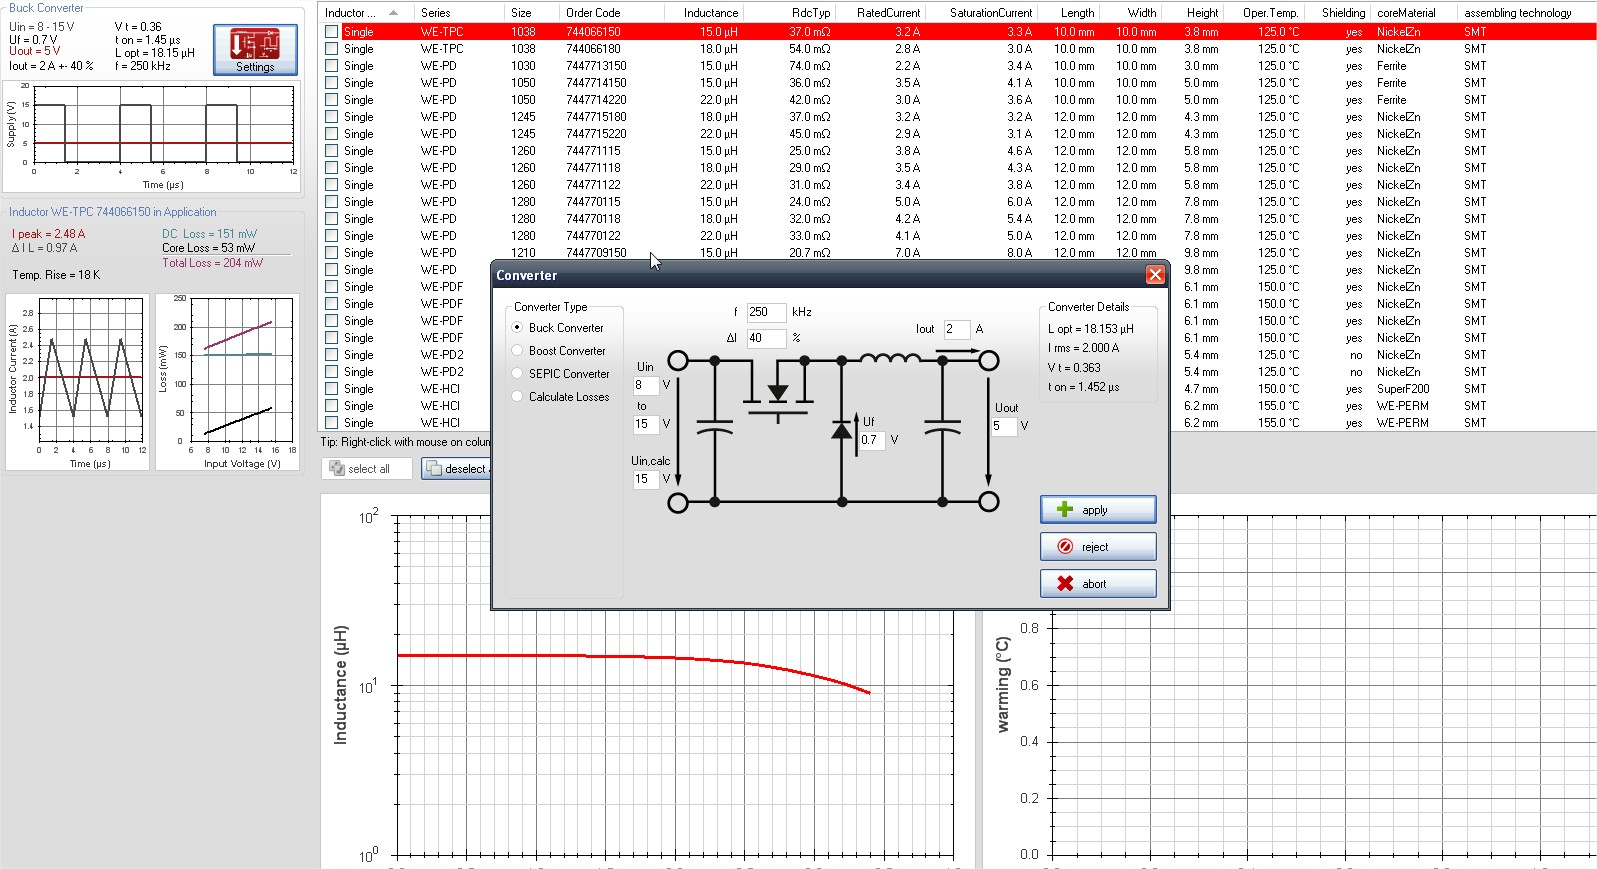The height and width of the screenshot is (869, 1597).
Task: Select the Buck Converter radio option
Action: [x=518, y=328]
